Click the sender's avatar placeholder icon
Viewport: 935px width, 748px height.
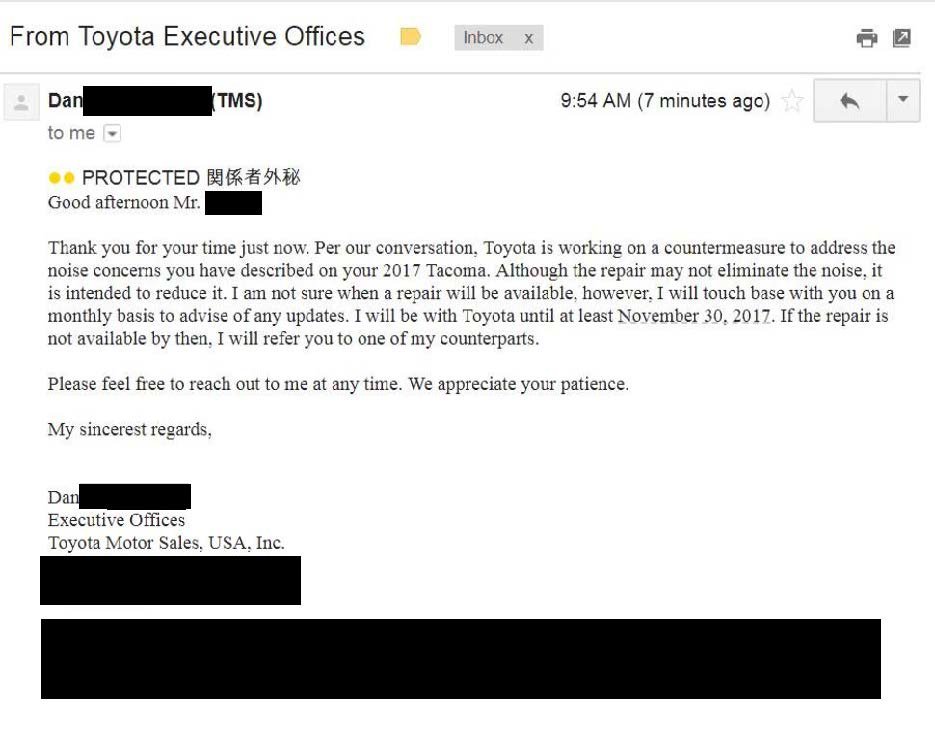tap(21, 103)
